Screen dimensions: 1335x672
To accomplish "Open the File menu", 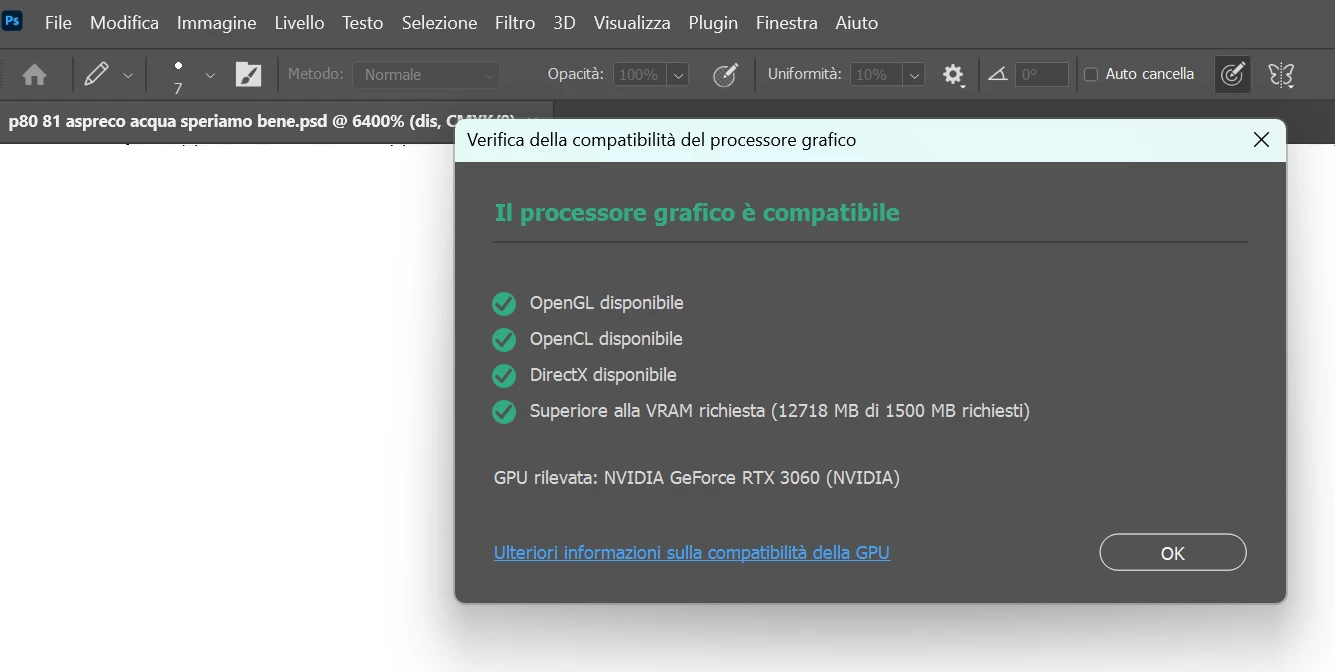I will click(58, 22).
